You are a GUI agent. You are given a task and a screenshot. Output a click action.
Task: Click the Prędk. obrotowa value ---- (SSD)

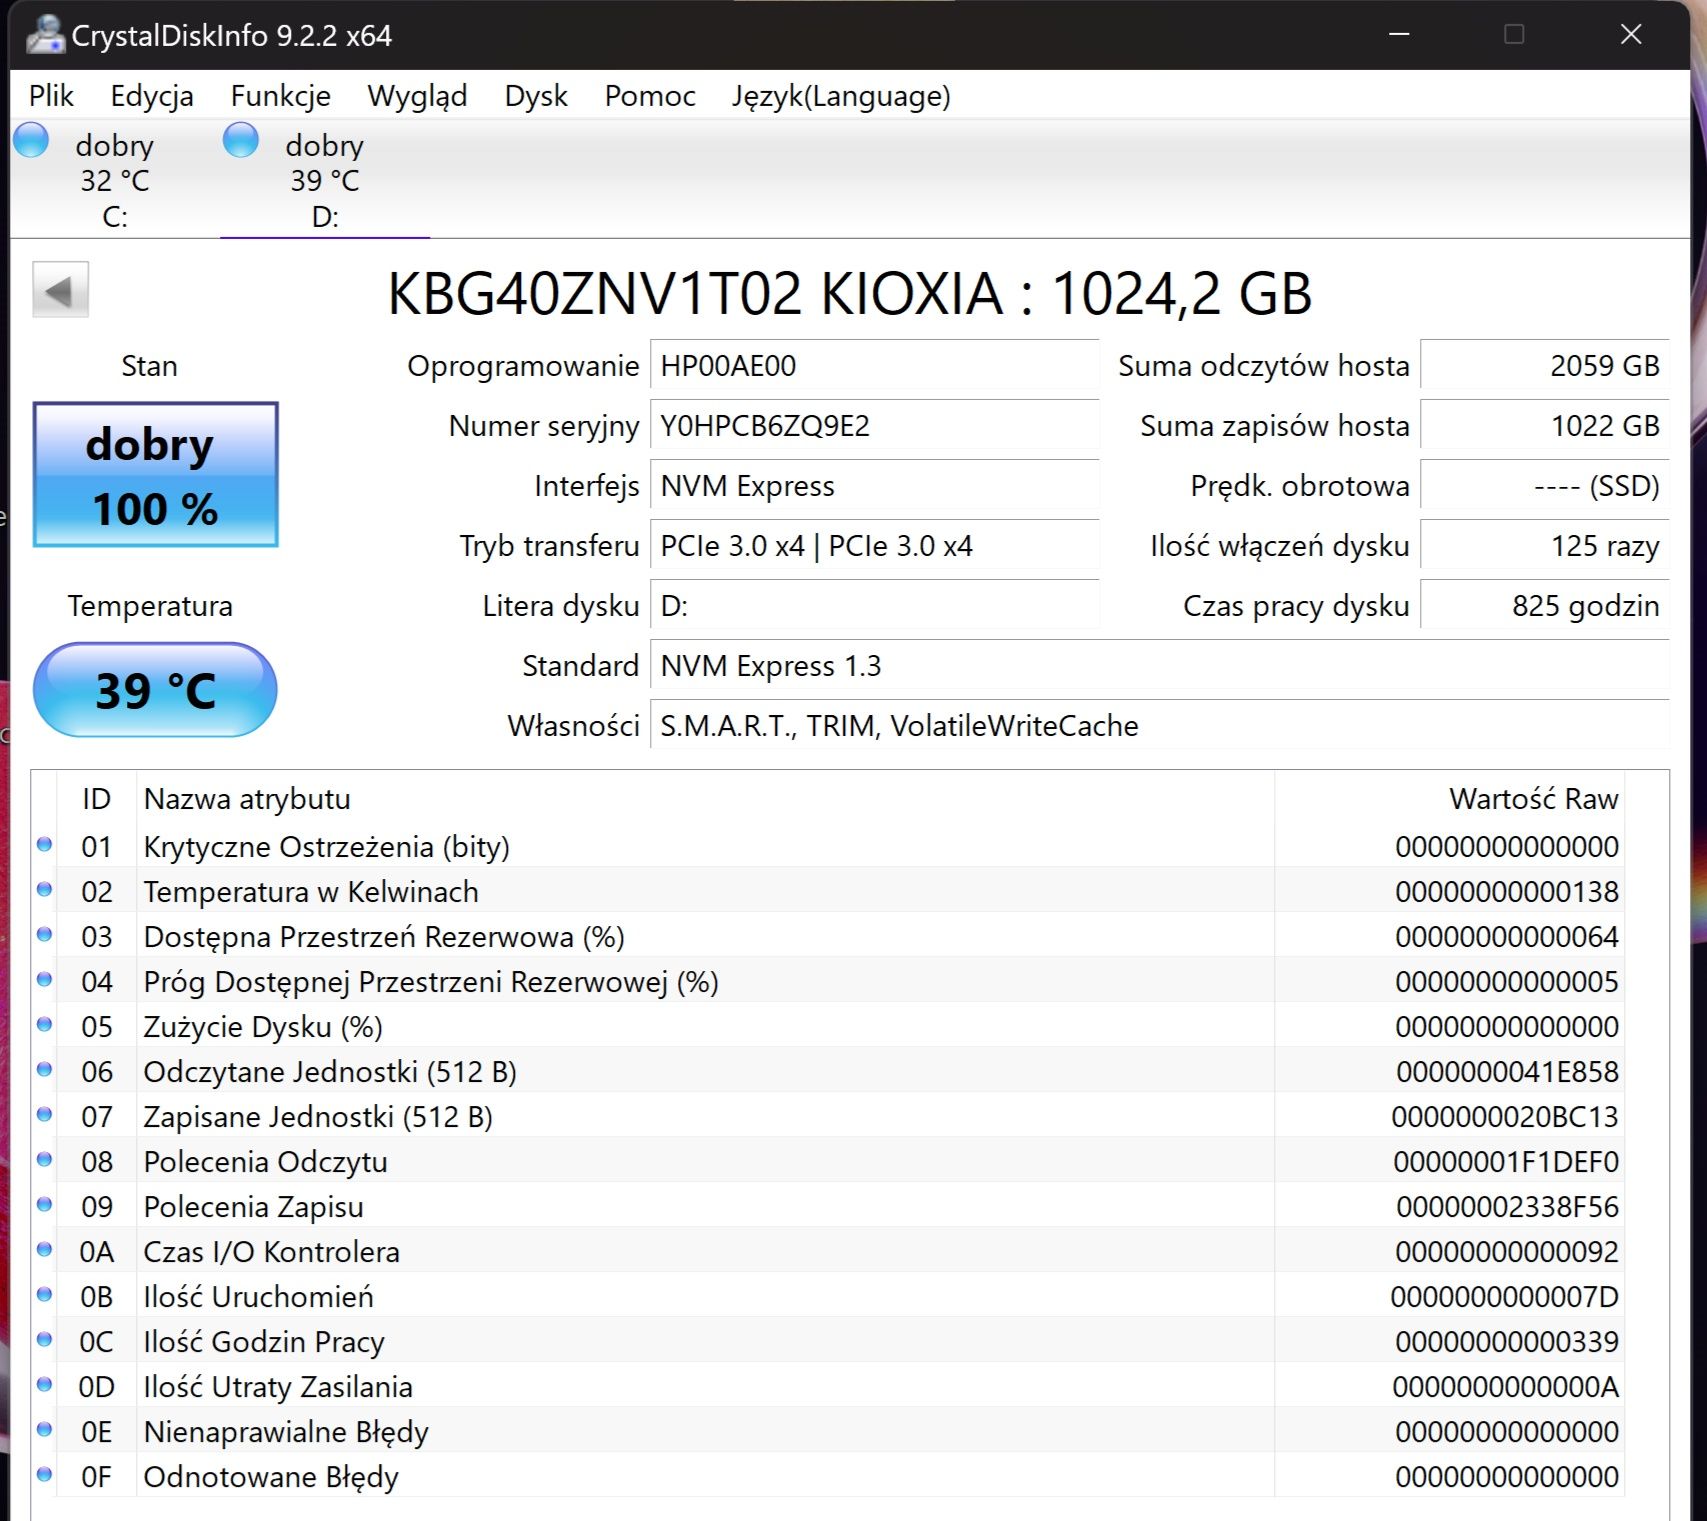click(x=1545, y=486)
